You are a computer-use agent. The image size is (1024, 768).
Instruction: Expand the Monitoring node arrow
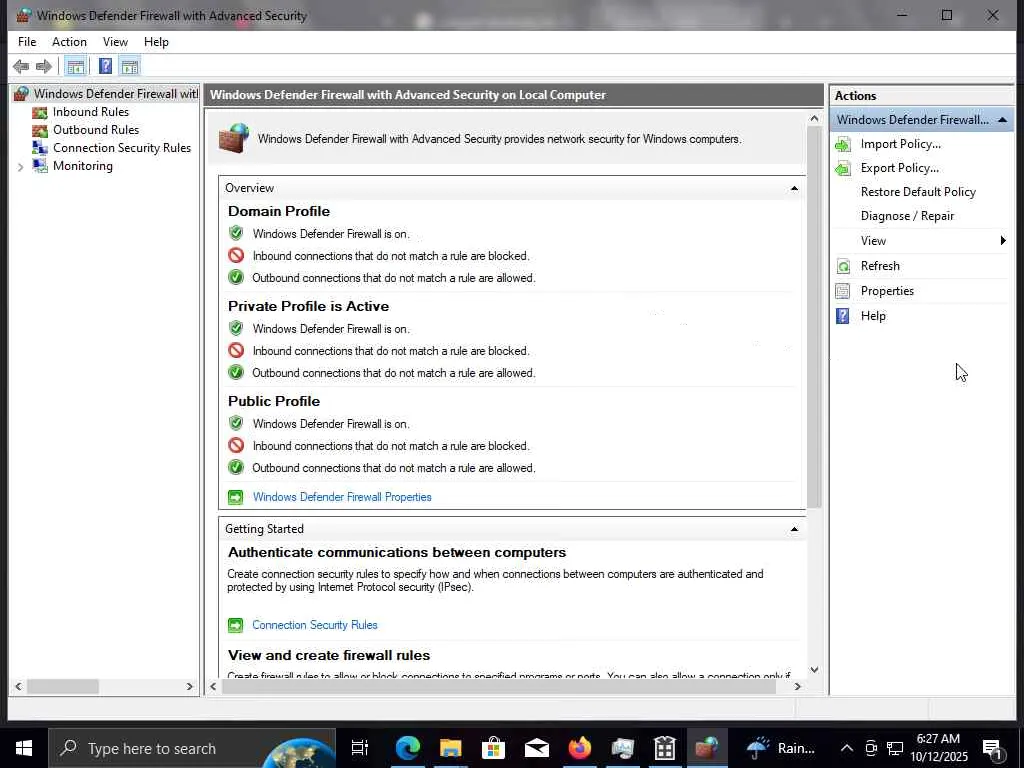[20, 167]
